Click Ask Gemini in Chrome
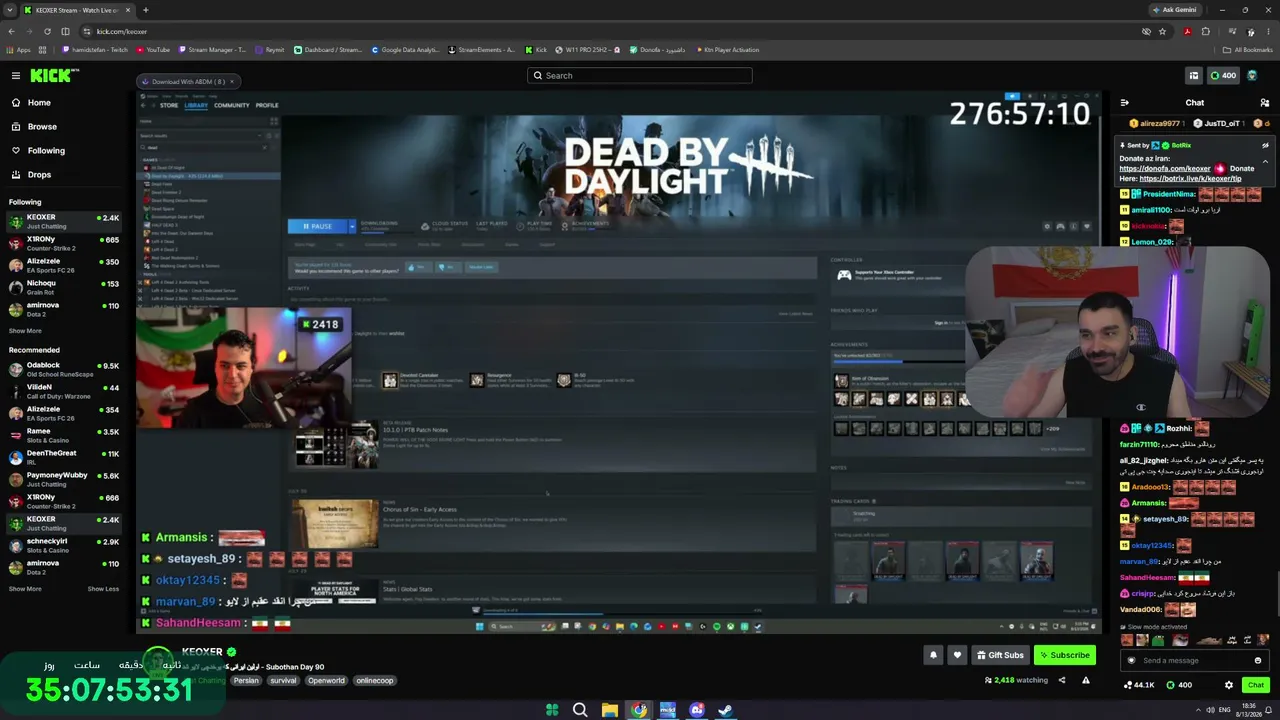1280x720 pixels. coord(1175,10)
